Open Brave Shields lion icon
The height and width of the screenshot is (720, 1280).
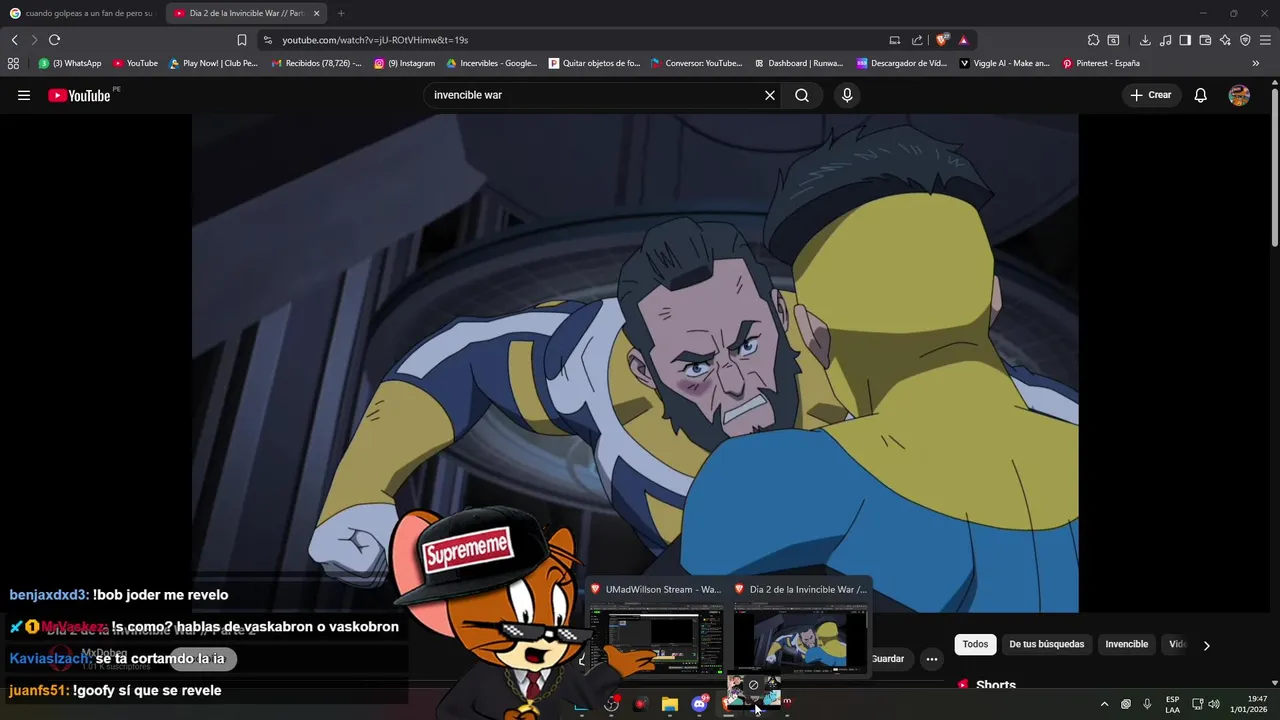point(942,40)
